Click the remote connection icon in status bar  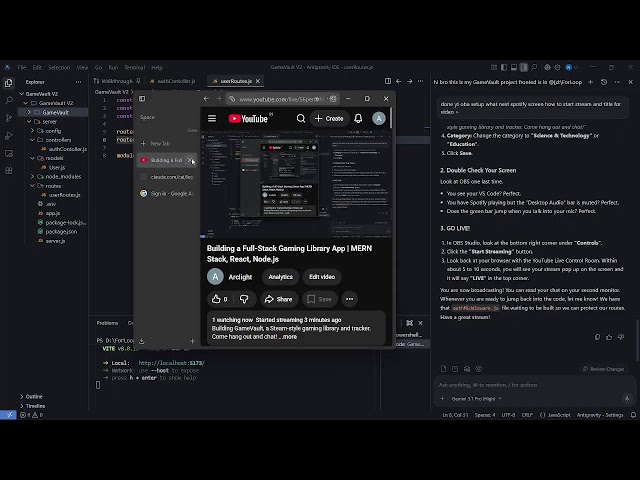[8, 415]
